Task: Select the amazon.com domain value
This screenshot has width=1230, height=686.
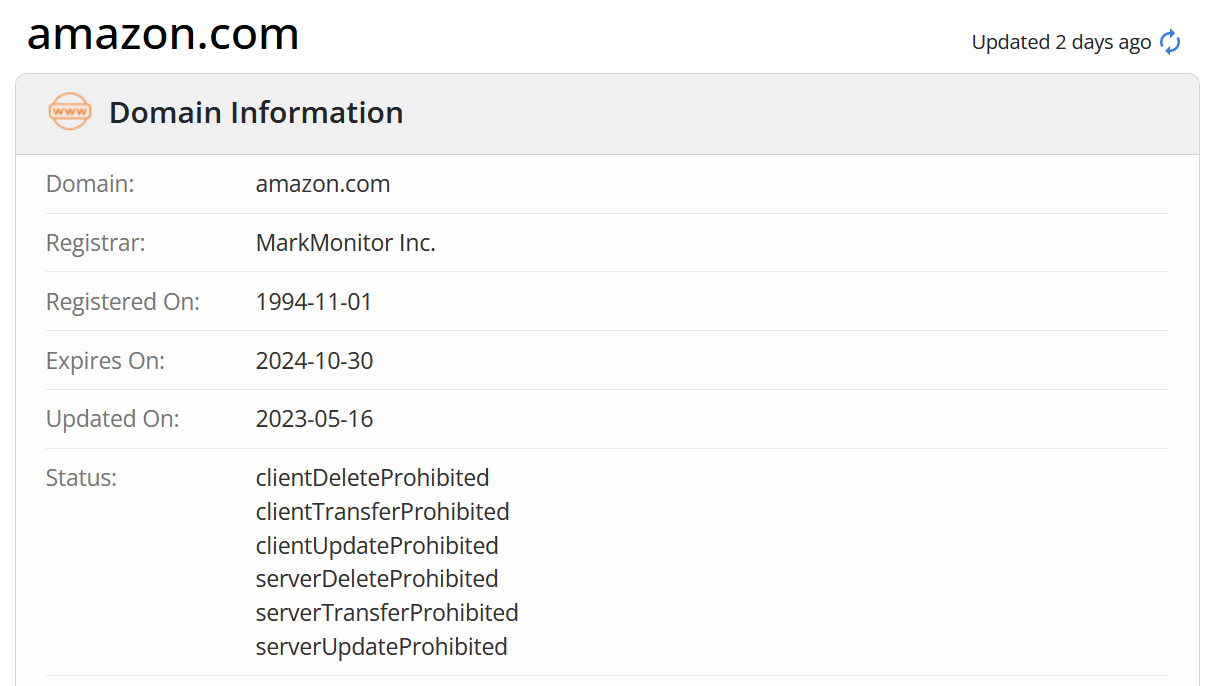Action: (x=323, y=184)
